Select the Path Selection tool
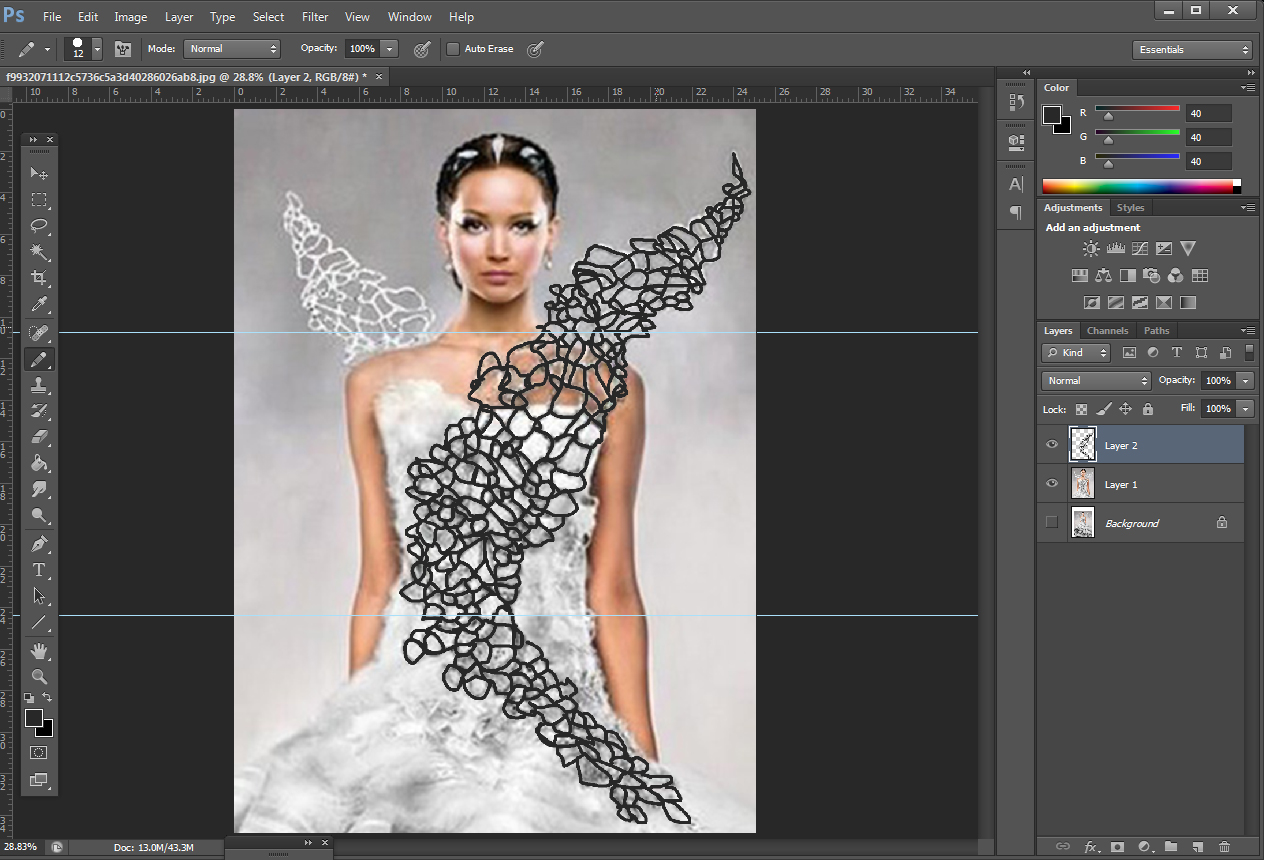Image resolution: width=1264 pixels, height=860 pixels. pos(39,596)
